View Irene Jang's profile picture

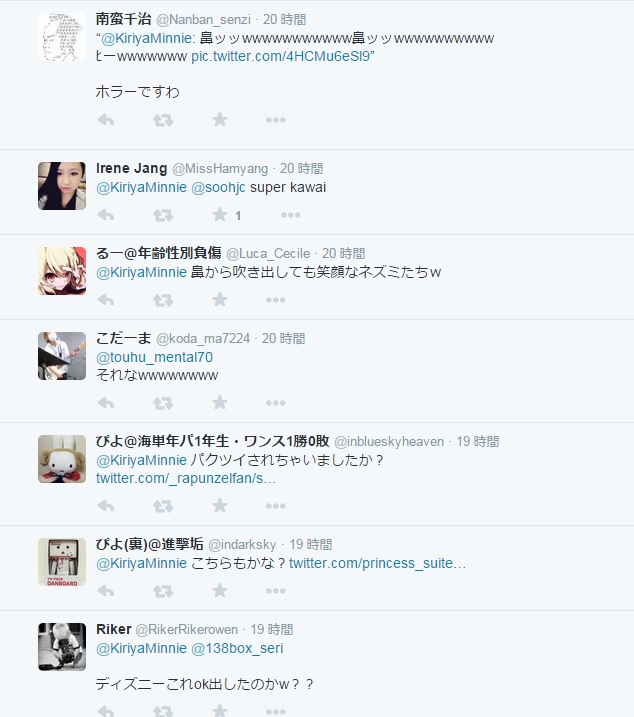[x=62, y=186]
